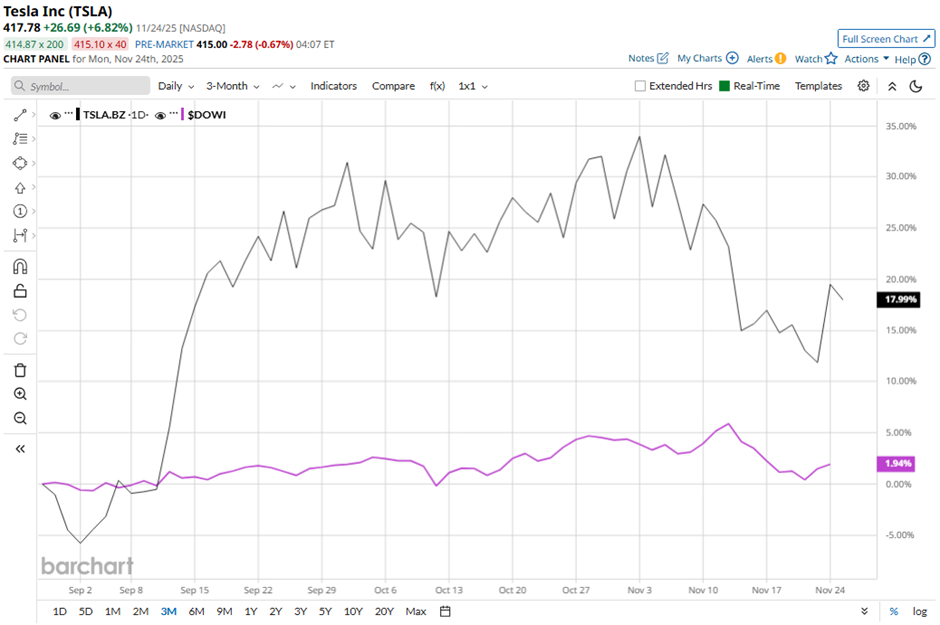The image size is (940, 625).
Task: Switch to log scale
Action: click(920, 611)
